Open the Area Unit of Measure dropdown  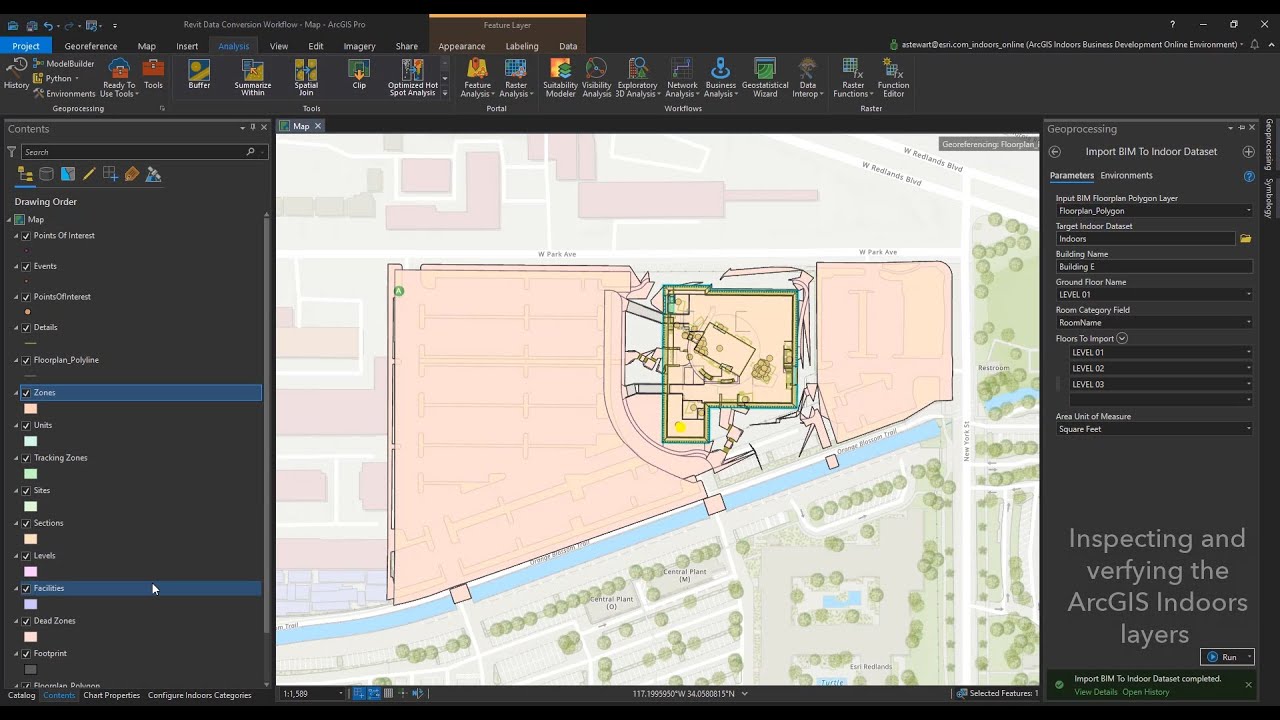(x=1248, y=429)
